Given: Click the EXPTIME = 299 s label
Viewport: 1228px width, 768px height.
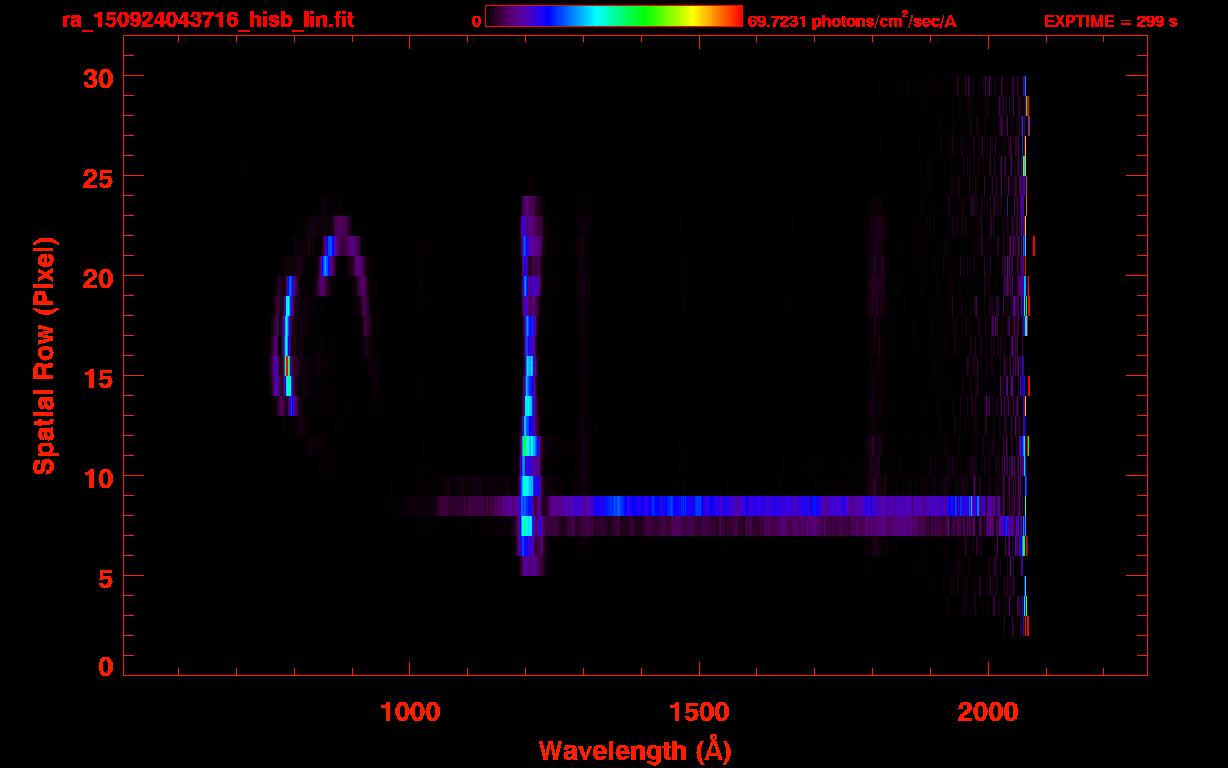Looking at the screenshot, I should click(x=1110, y=21).
